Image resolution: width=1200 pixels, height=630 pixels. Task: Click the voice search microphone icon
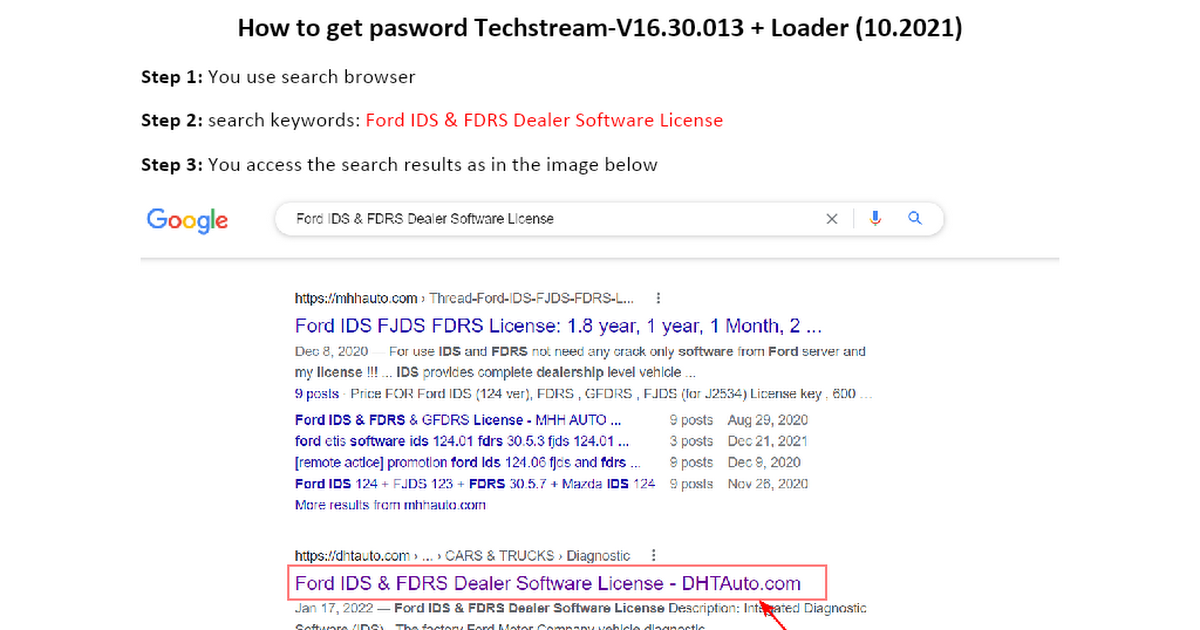pos(876,218)
